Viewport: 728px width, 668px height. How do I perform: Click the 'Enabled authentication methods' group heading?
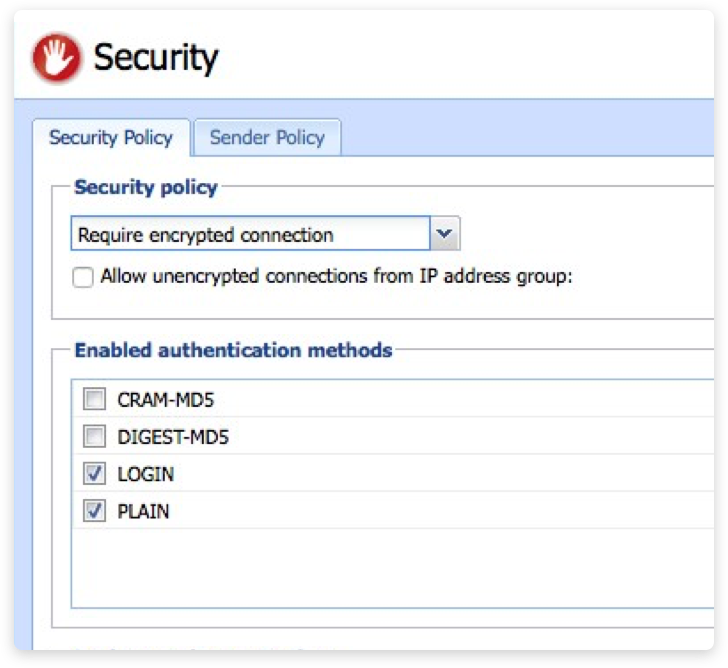pos(233,350)
